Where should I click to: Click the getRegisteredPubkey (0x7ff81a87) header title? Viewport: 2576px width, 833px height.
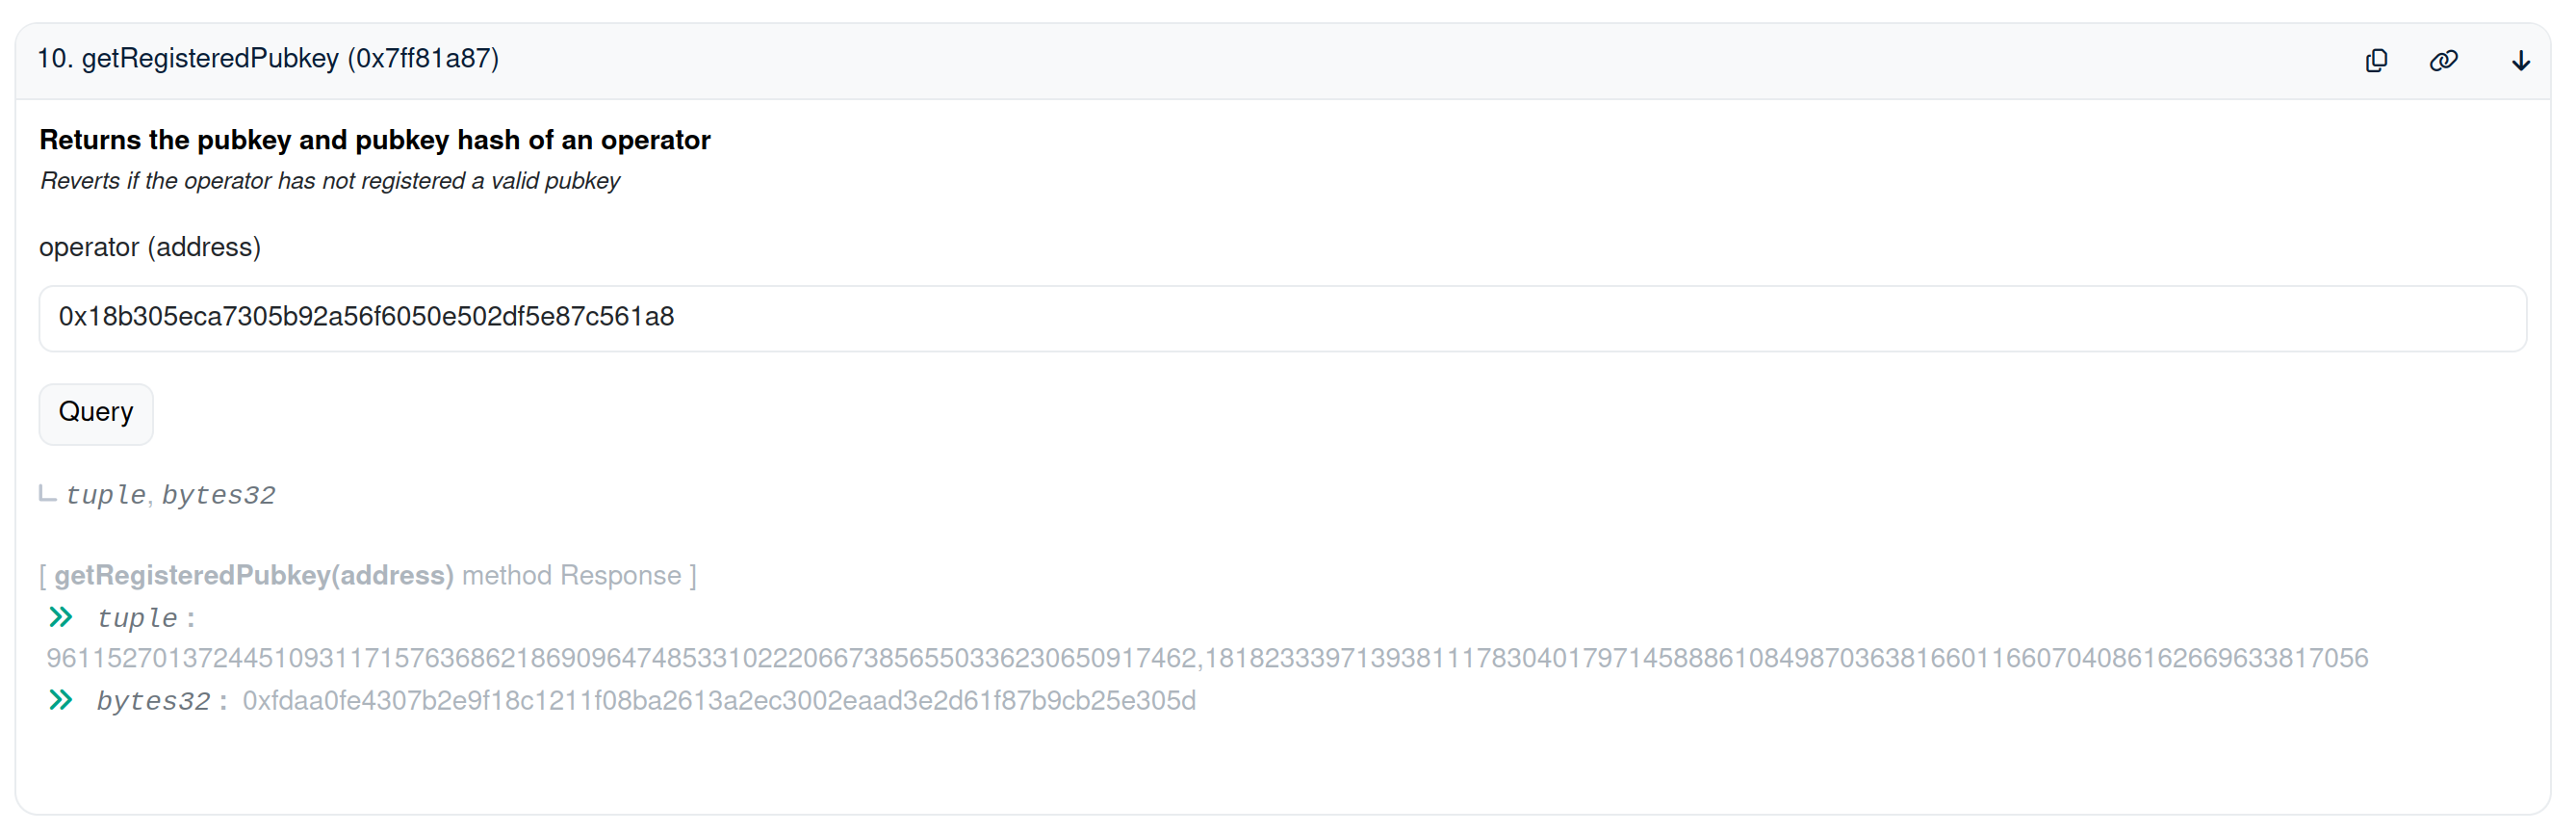(x=268, y=59)
